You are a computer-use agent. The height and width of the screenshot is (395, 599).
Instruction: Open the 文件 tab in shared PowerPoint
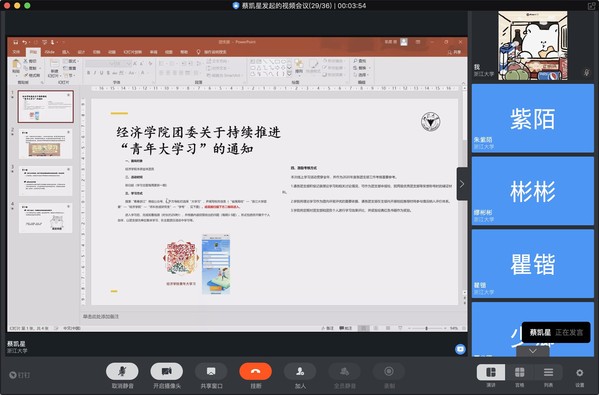point(16,52)
